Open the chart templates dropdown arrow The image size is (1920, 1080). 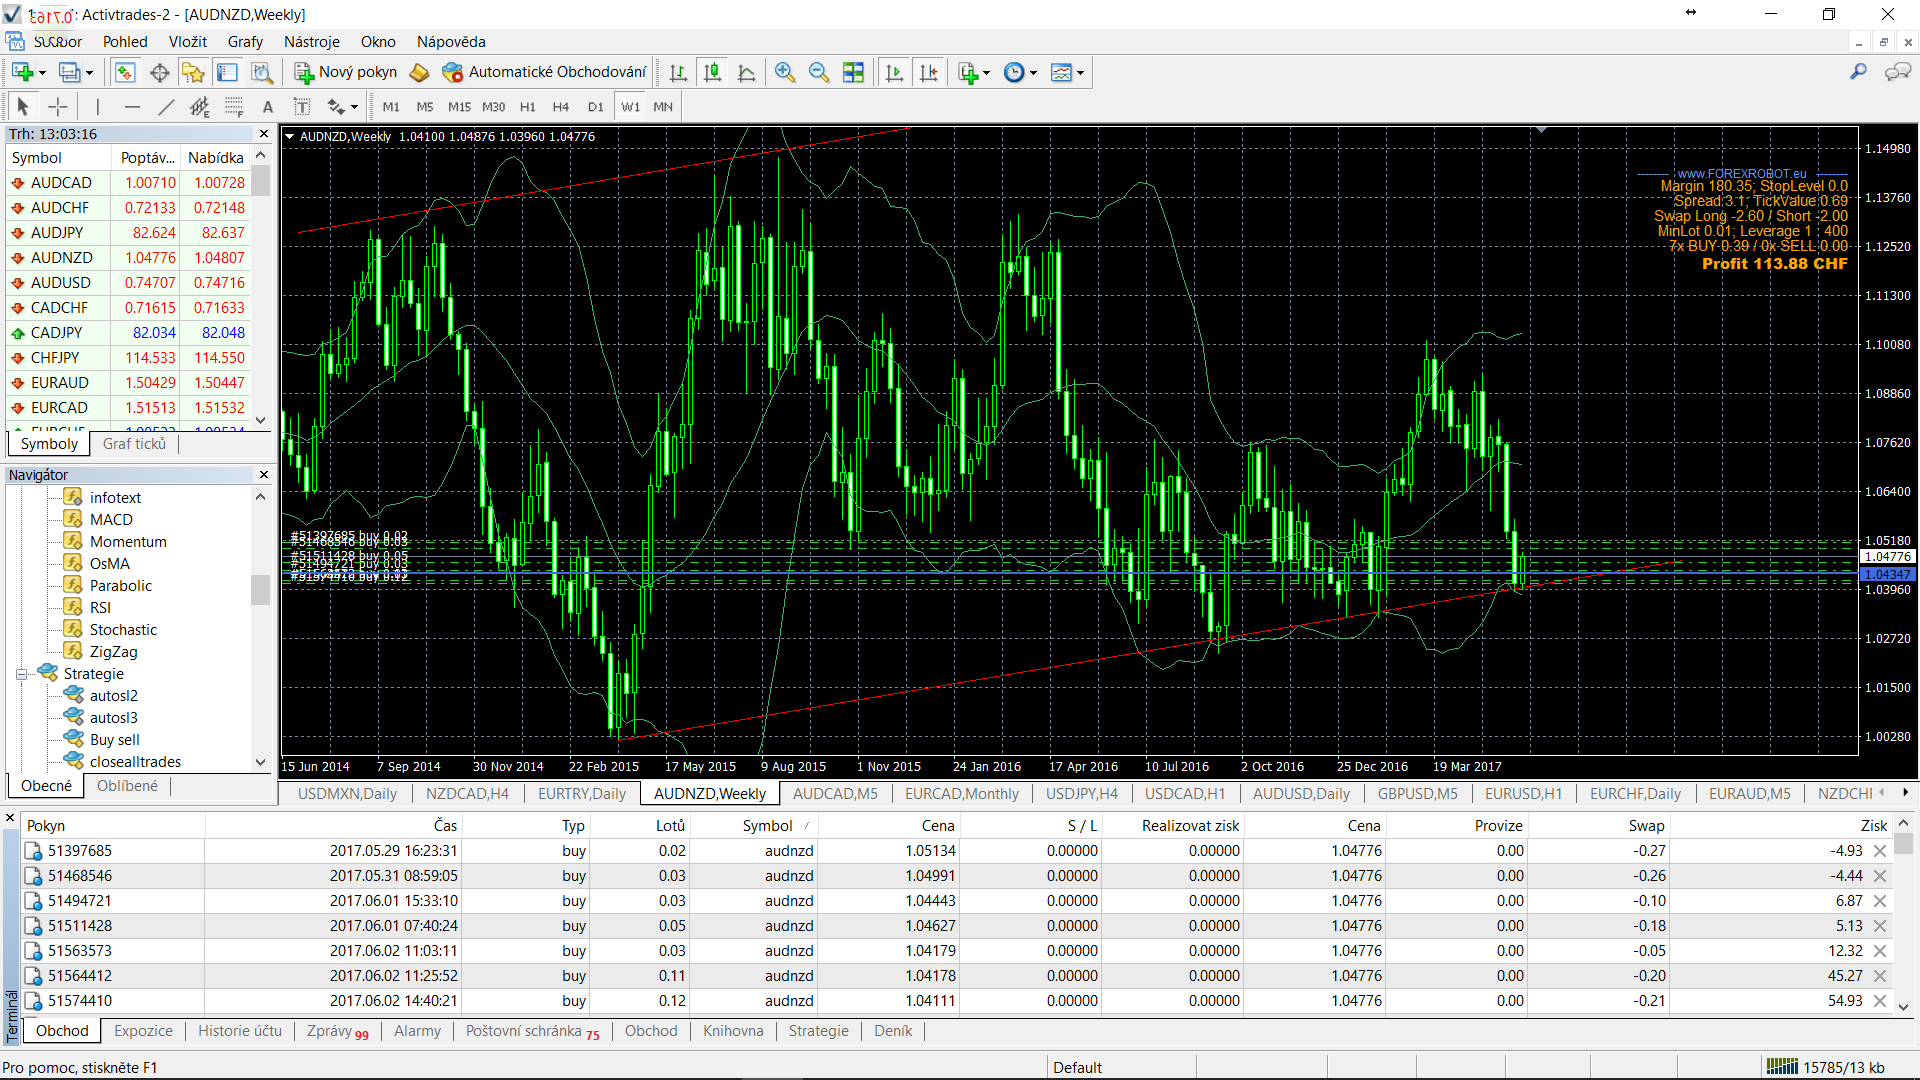(x=1081, y=73)
